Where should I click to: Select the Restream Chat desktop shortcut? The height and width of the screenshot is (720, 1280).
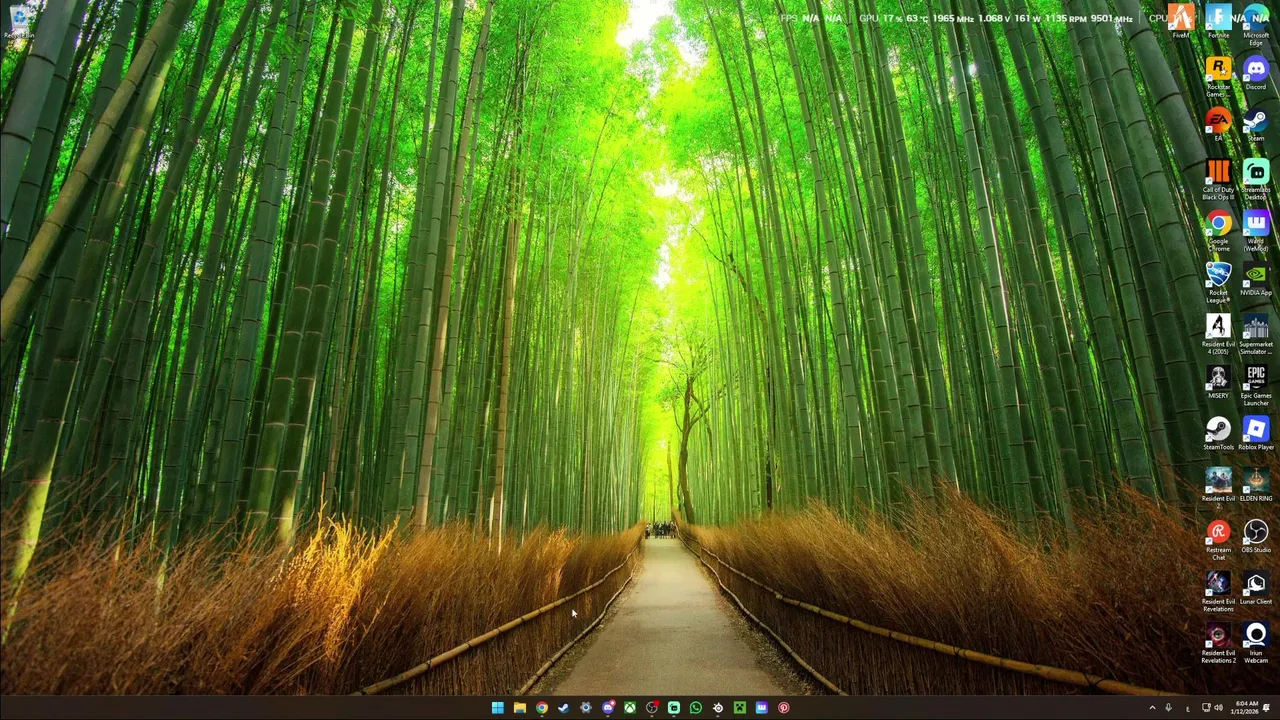tap(1218, 541)
